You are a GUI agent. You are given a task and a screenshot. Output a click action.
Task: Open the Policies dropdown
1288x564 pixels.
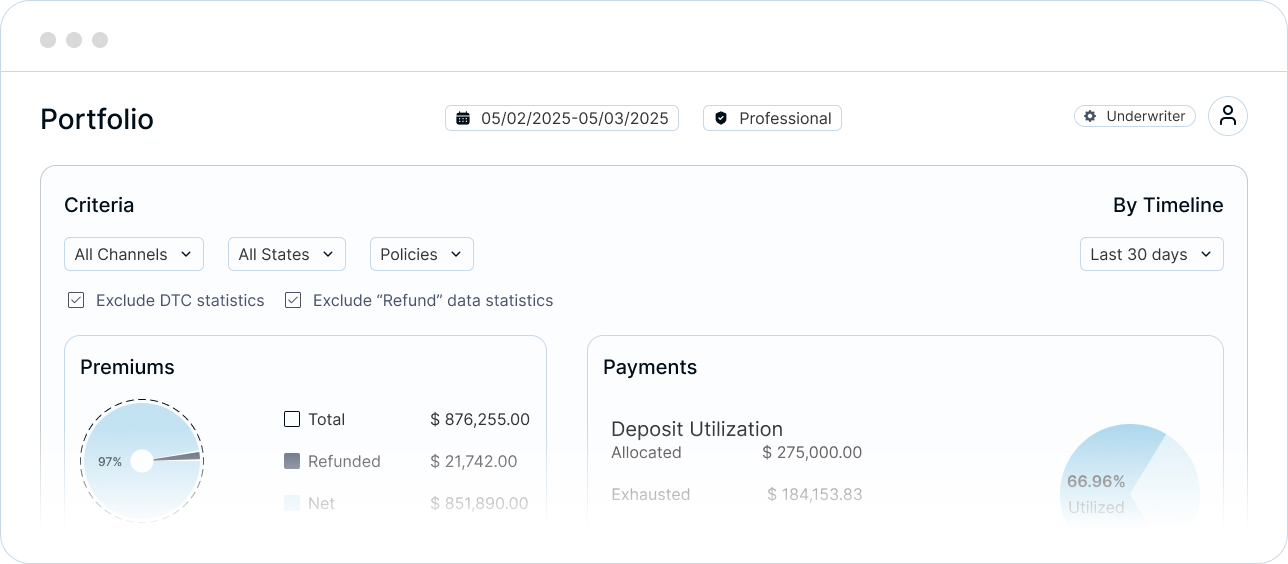coord(422,254)
